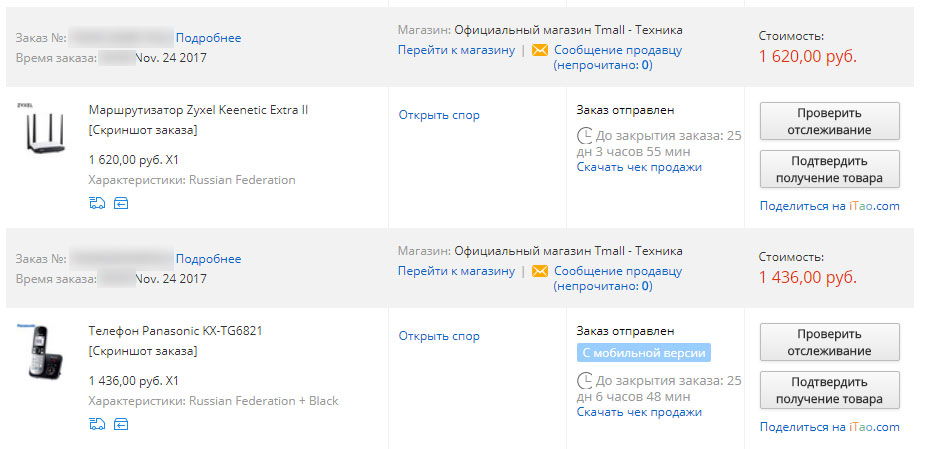Screen dimensions: 925x449
Task: Confirm receipt of the Zyxel router
Action: click(x=829, y=169)
